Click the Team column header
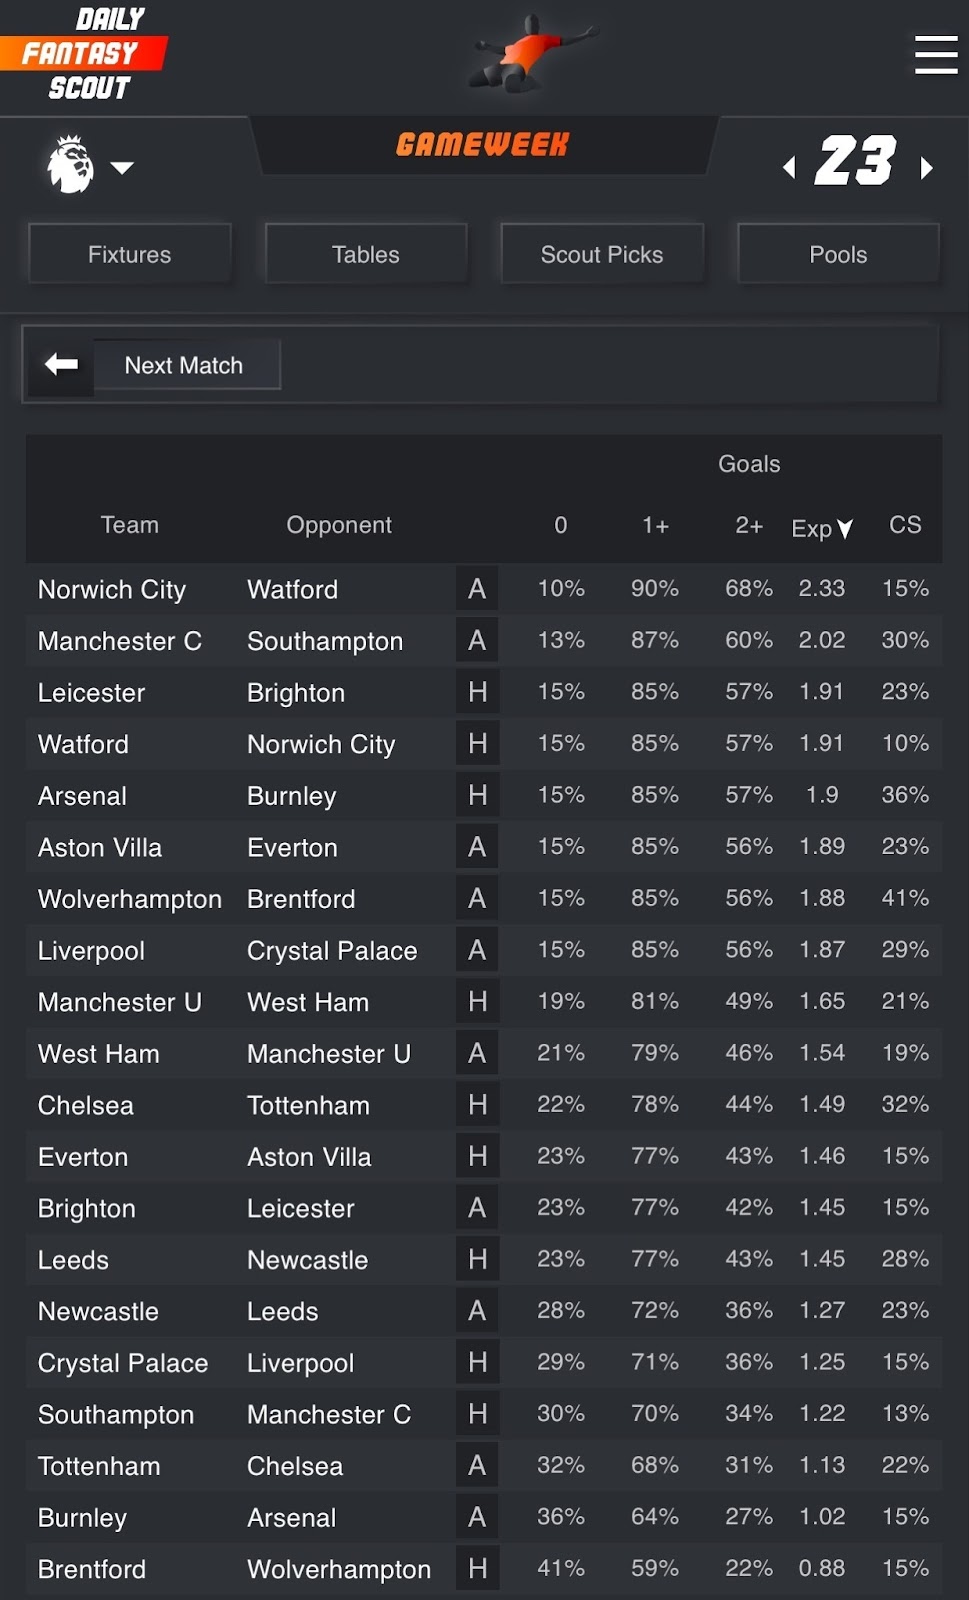969x1600 pixels. click(x=129, y=525)
